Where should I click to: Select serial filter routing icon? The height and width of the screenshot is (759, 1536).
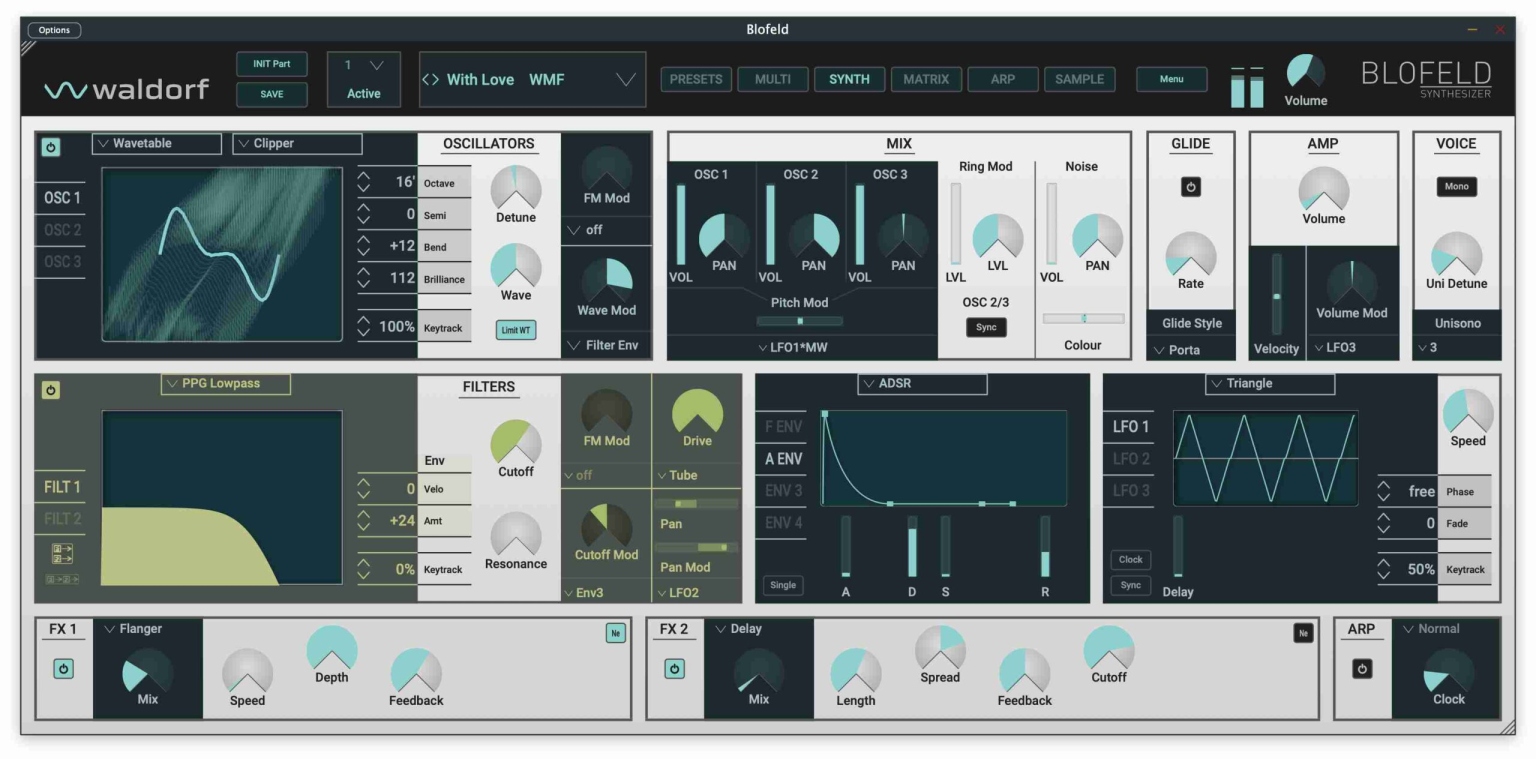click(x=62, y=580)
